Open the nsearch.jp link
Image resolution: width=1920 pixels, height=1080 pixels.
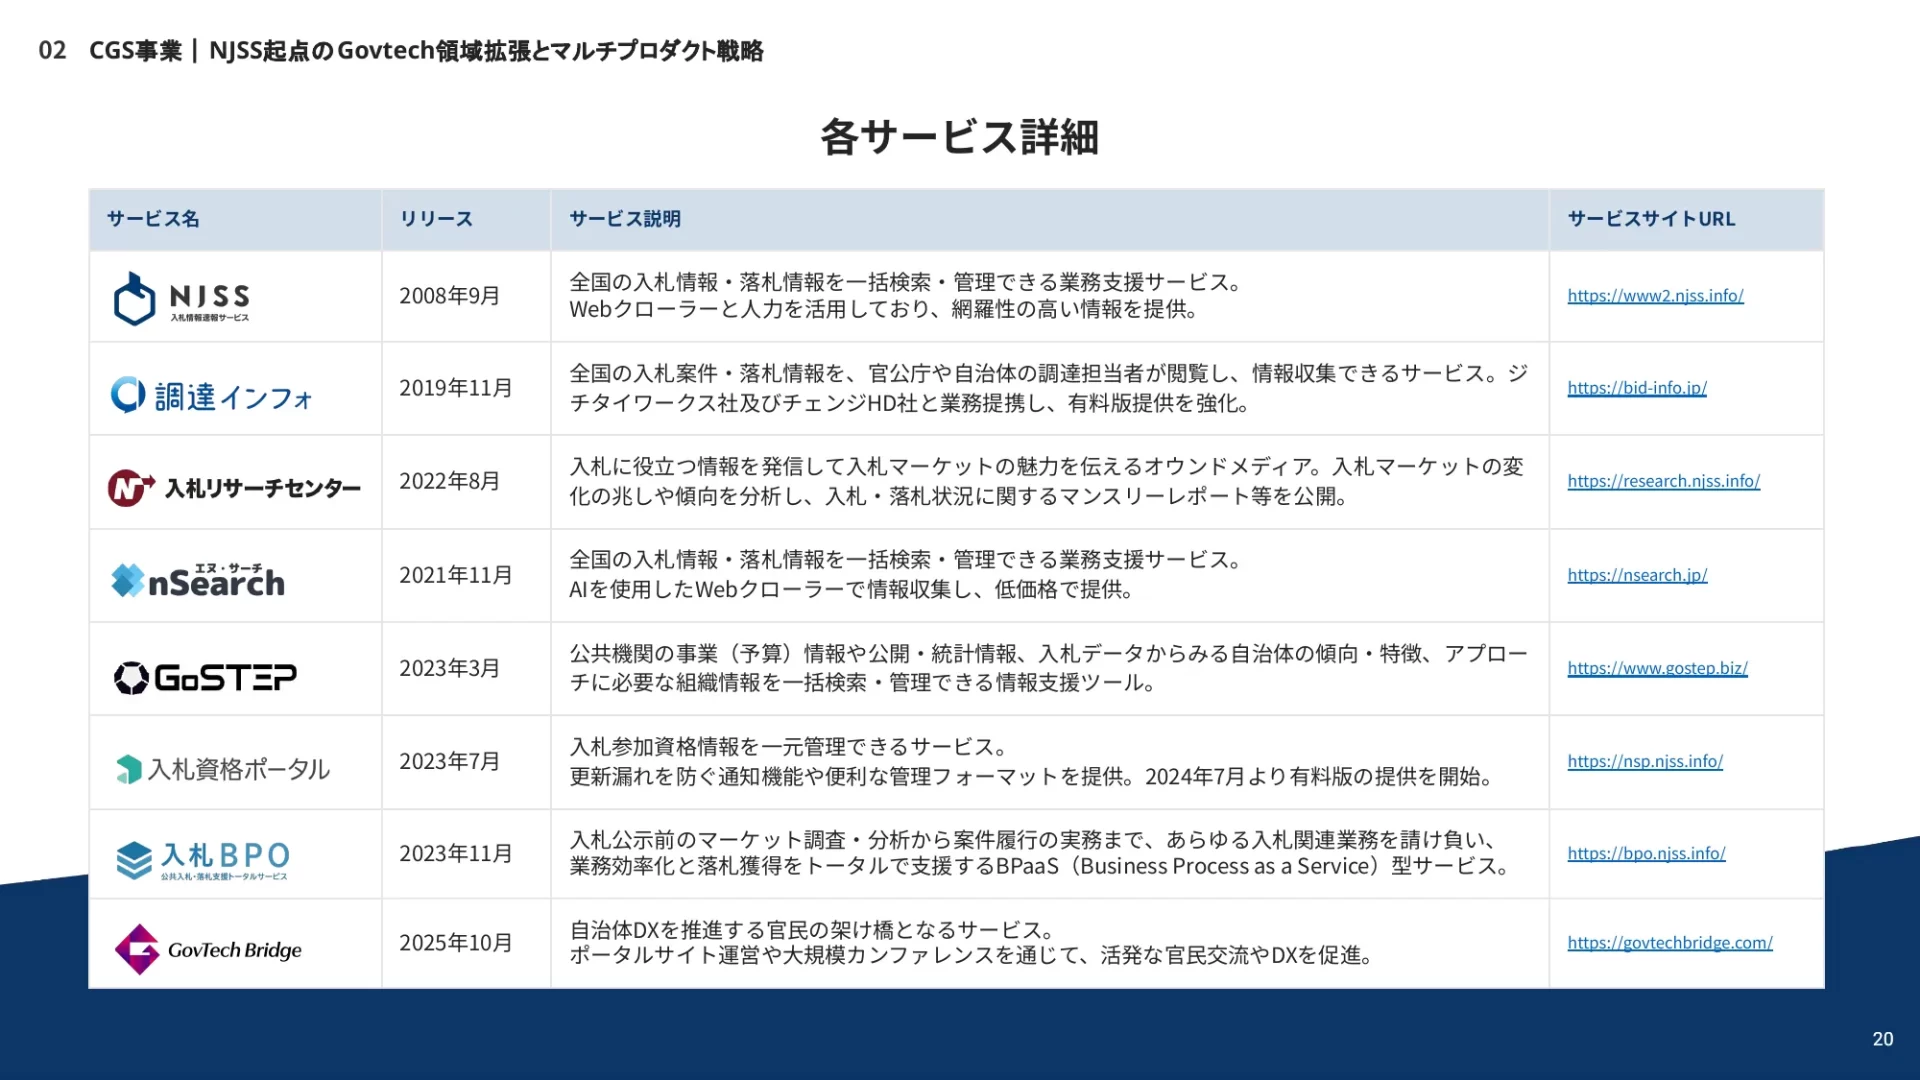(x=1637, y=575)
